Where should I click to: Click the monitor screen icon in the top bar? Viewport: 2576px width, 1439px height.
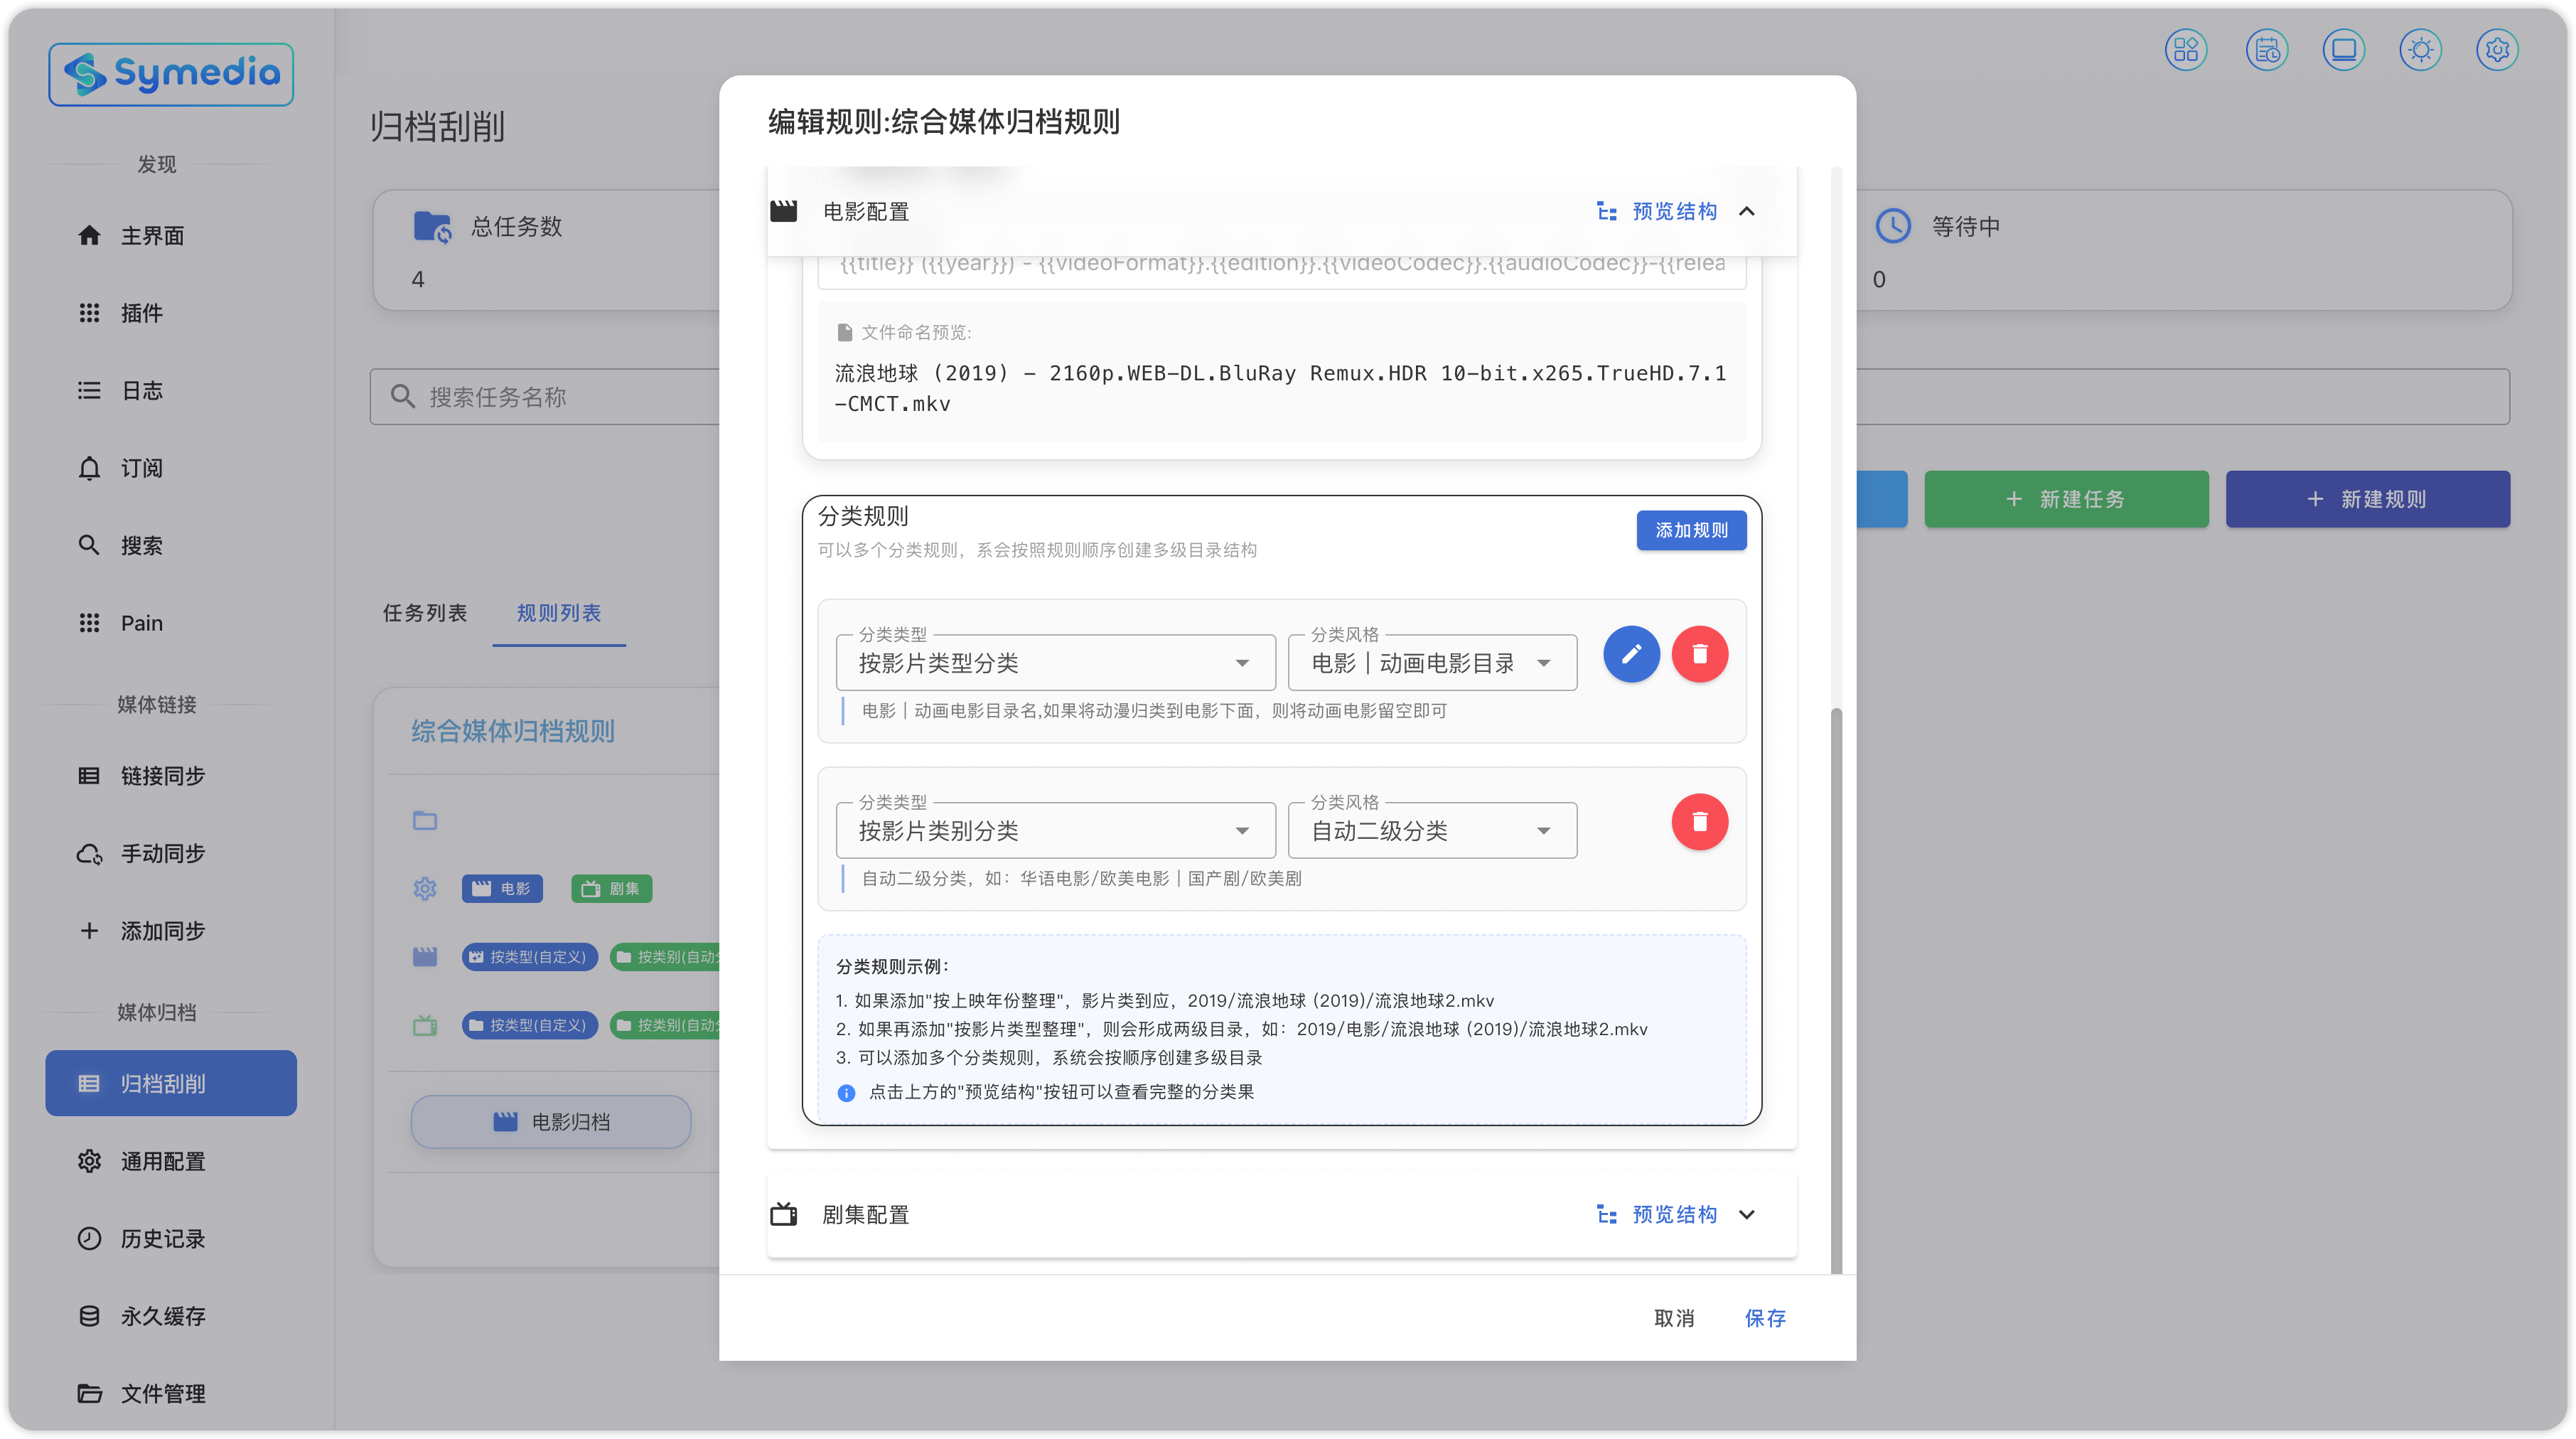[x=2343, y=50]
